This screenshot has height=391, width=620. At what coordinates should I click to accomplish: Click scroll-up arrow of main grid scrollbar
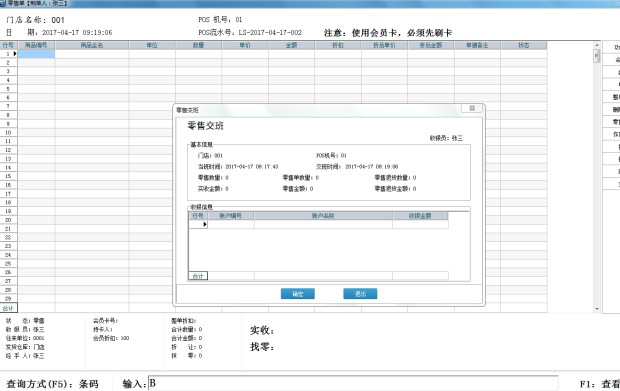point(597,46)
